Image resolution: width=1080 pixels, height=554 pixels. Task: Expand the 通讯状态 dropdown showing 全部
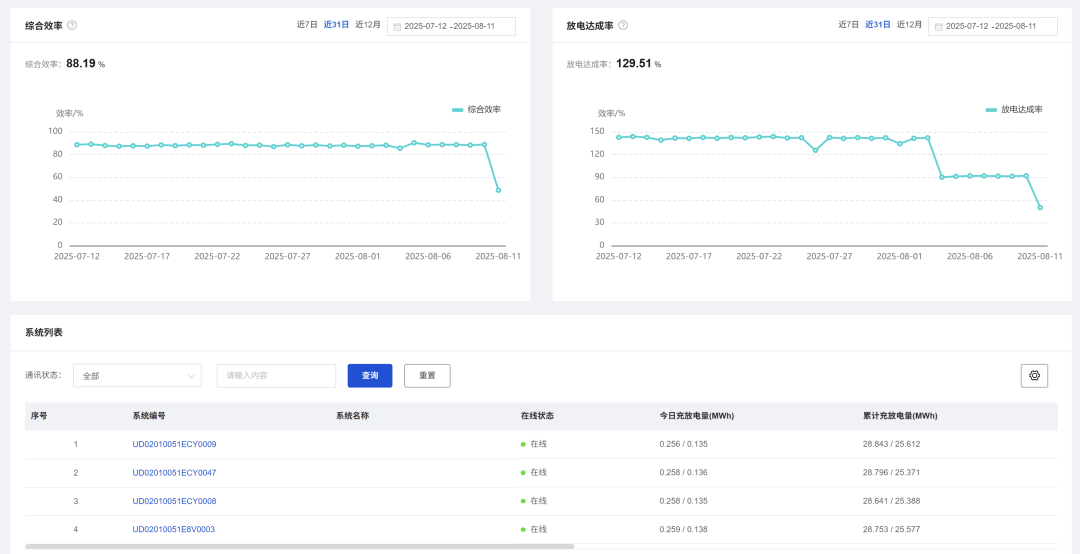pyautogui.click(x=137, y=376)
